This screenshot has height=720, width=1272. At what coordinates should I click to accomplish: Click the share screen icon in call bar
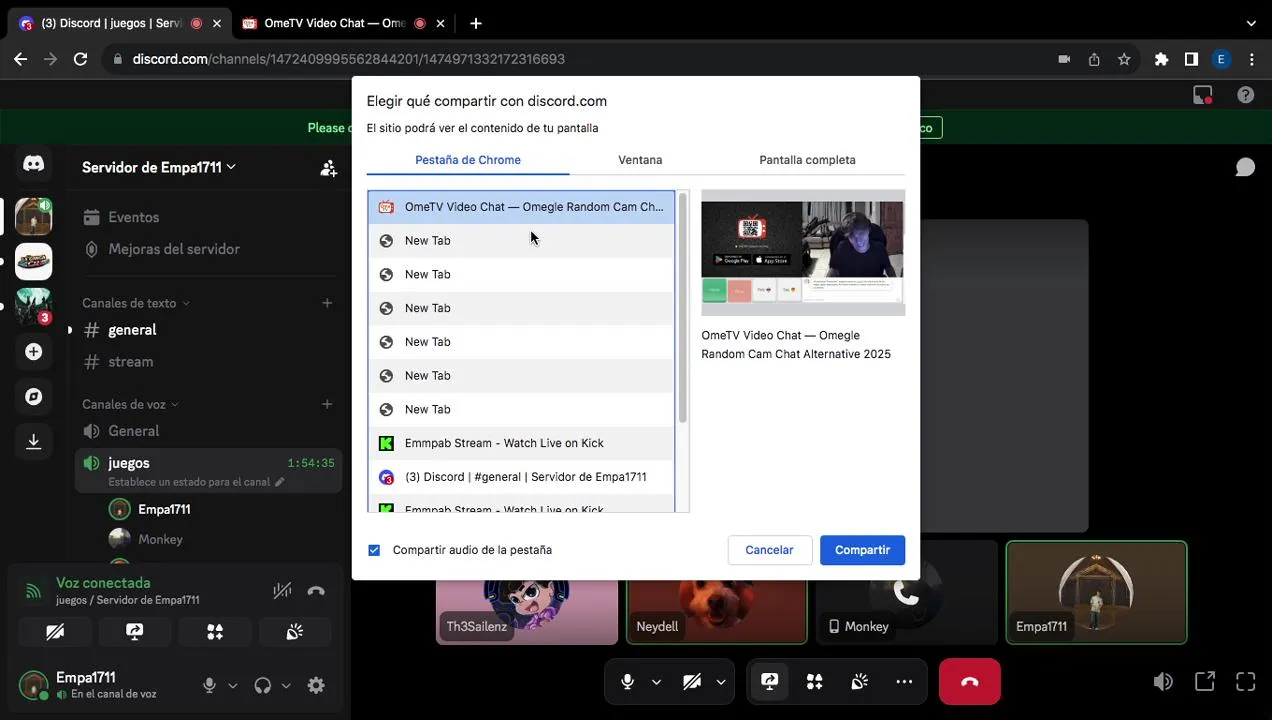tap(769, 682)
